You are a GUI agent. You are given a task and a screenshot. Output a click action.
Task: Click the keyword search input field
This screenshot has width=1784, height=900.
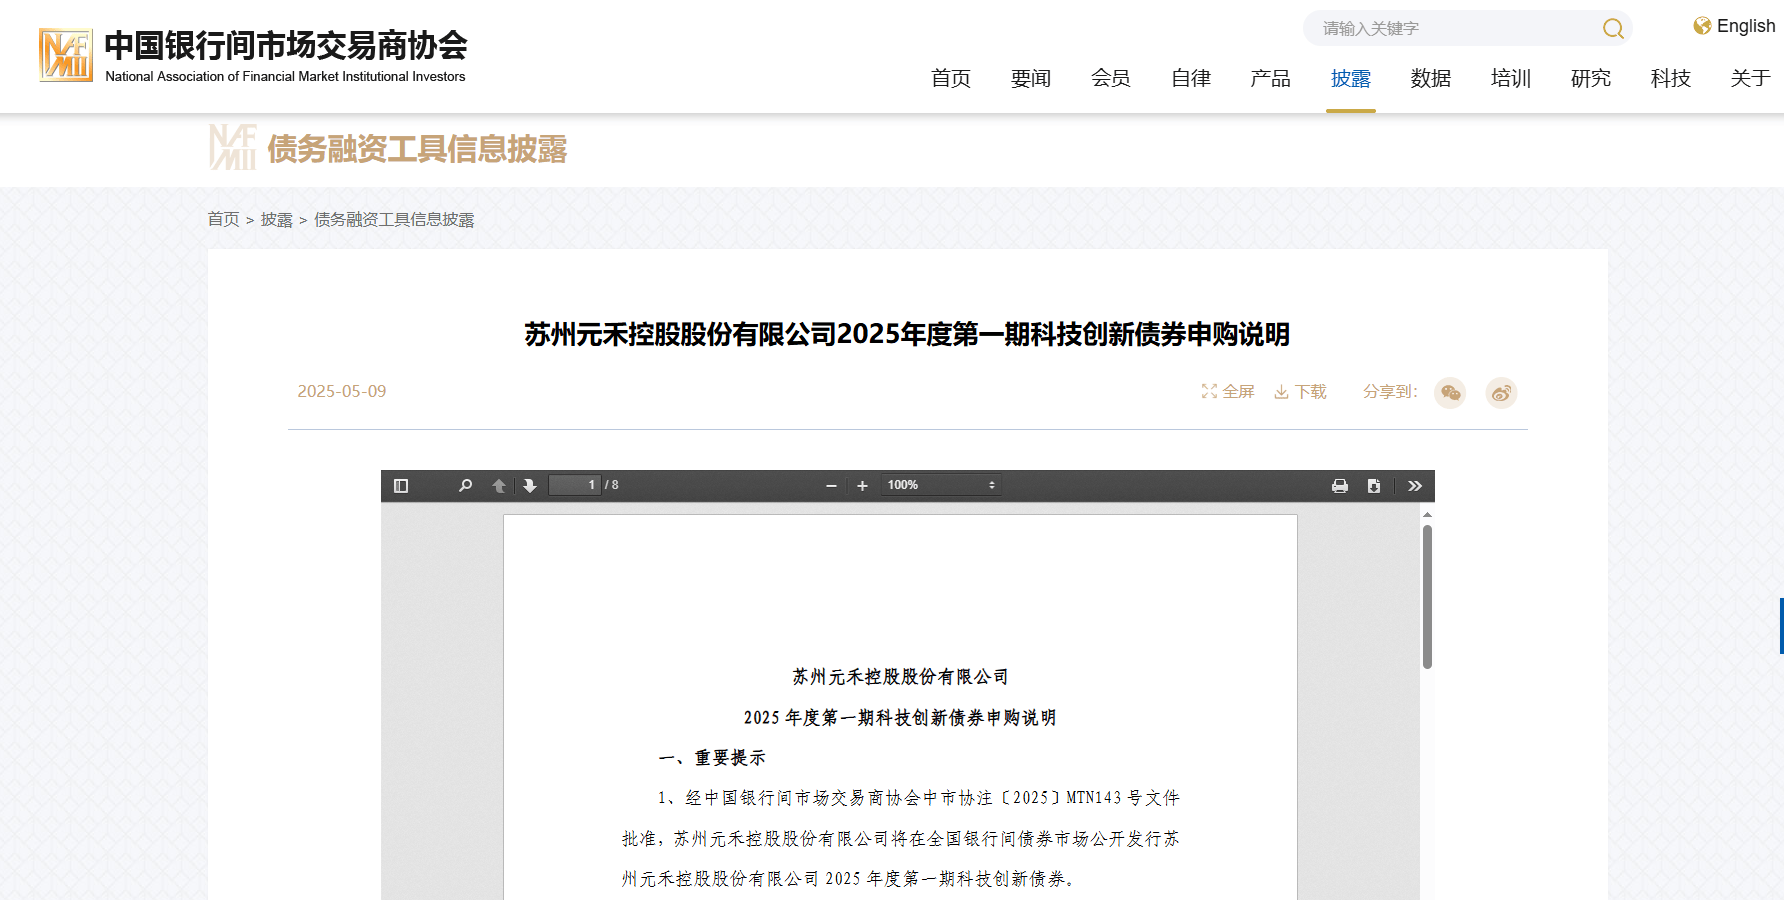(x=1450, y=29)
